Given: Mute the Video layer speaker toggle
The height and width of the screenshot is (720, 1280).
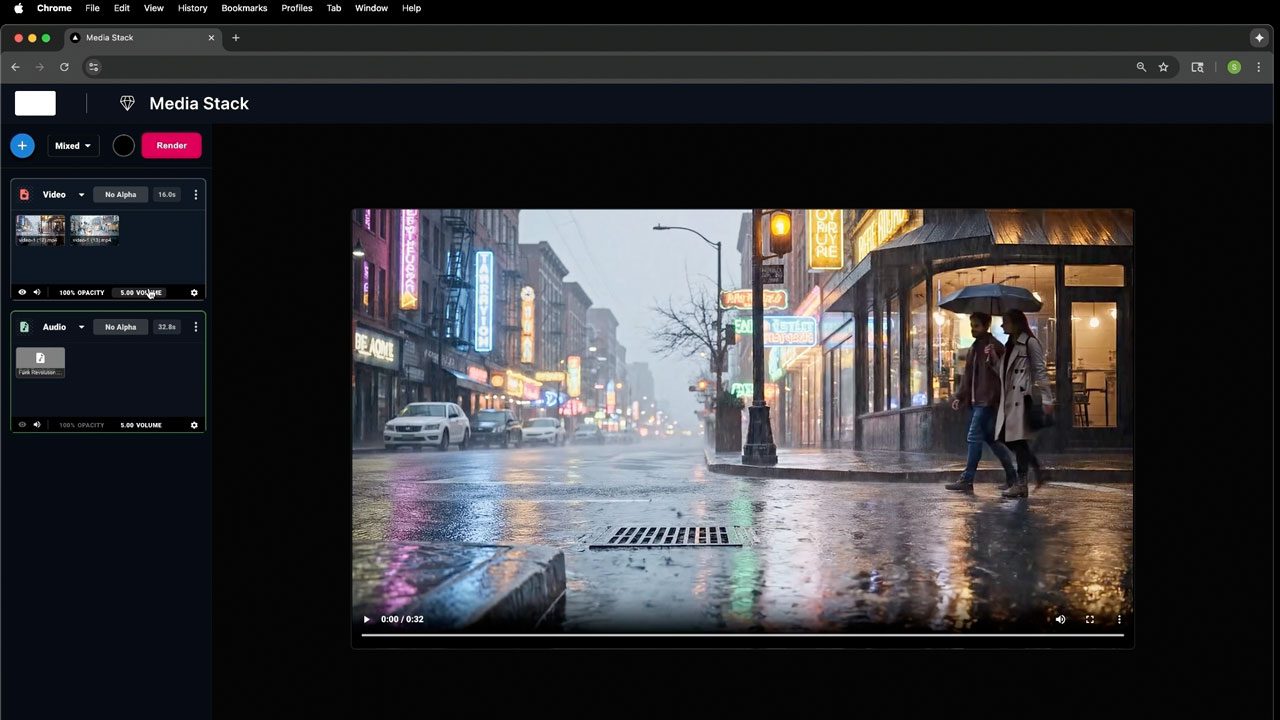Looking at the screenshot, I should click(x=37, y=293).
